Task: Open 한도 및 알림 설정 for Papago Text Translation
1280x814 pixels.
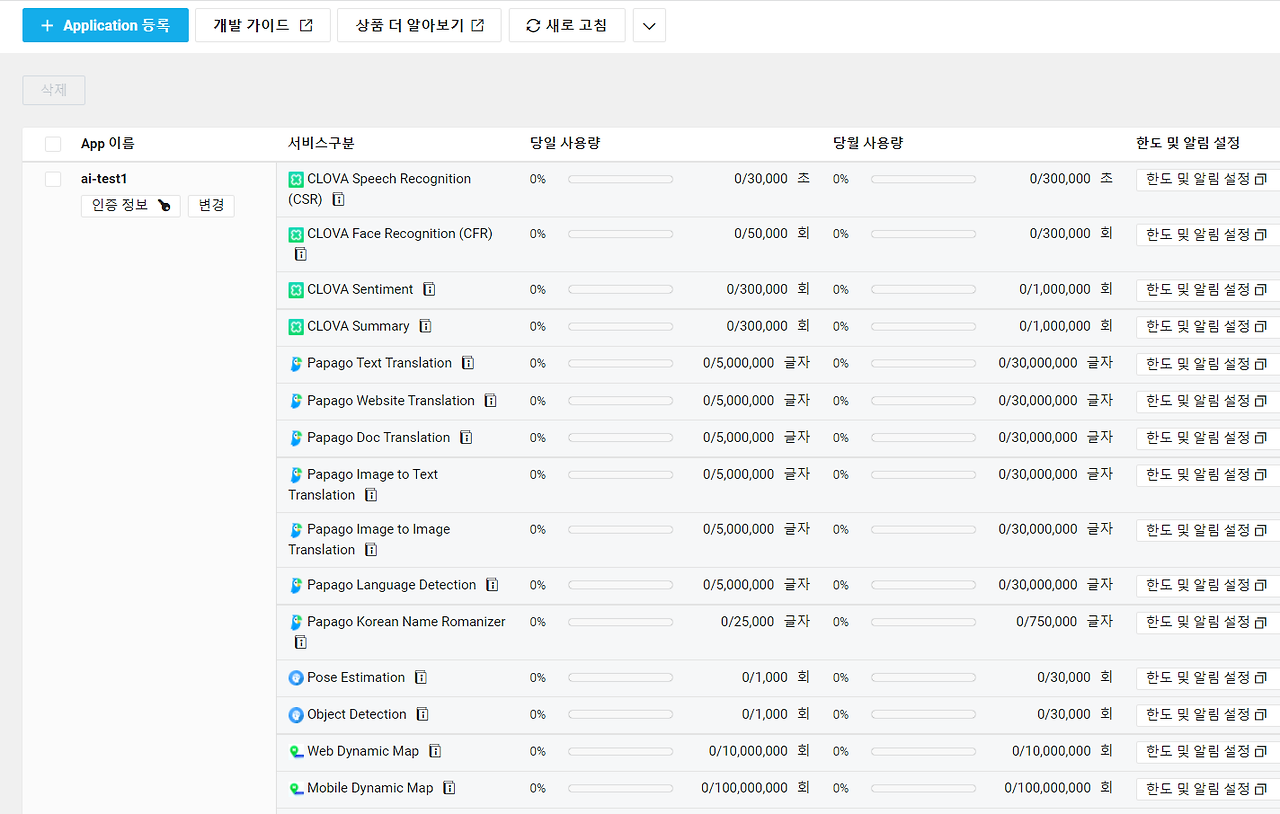Action: (1208, 364)
